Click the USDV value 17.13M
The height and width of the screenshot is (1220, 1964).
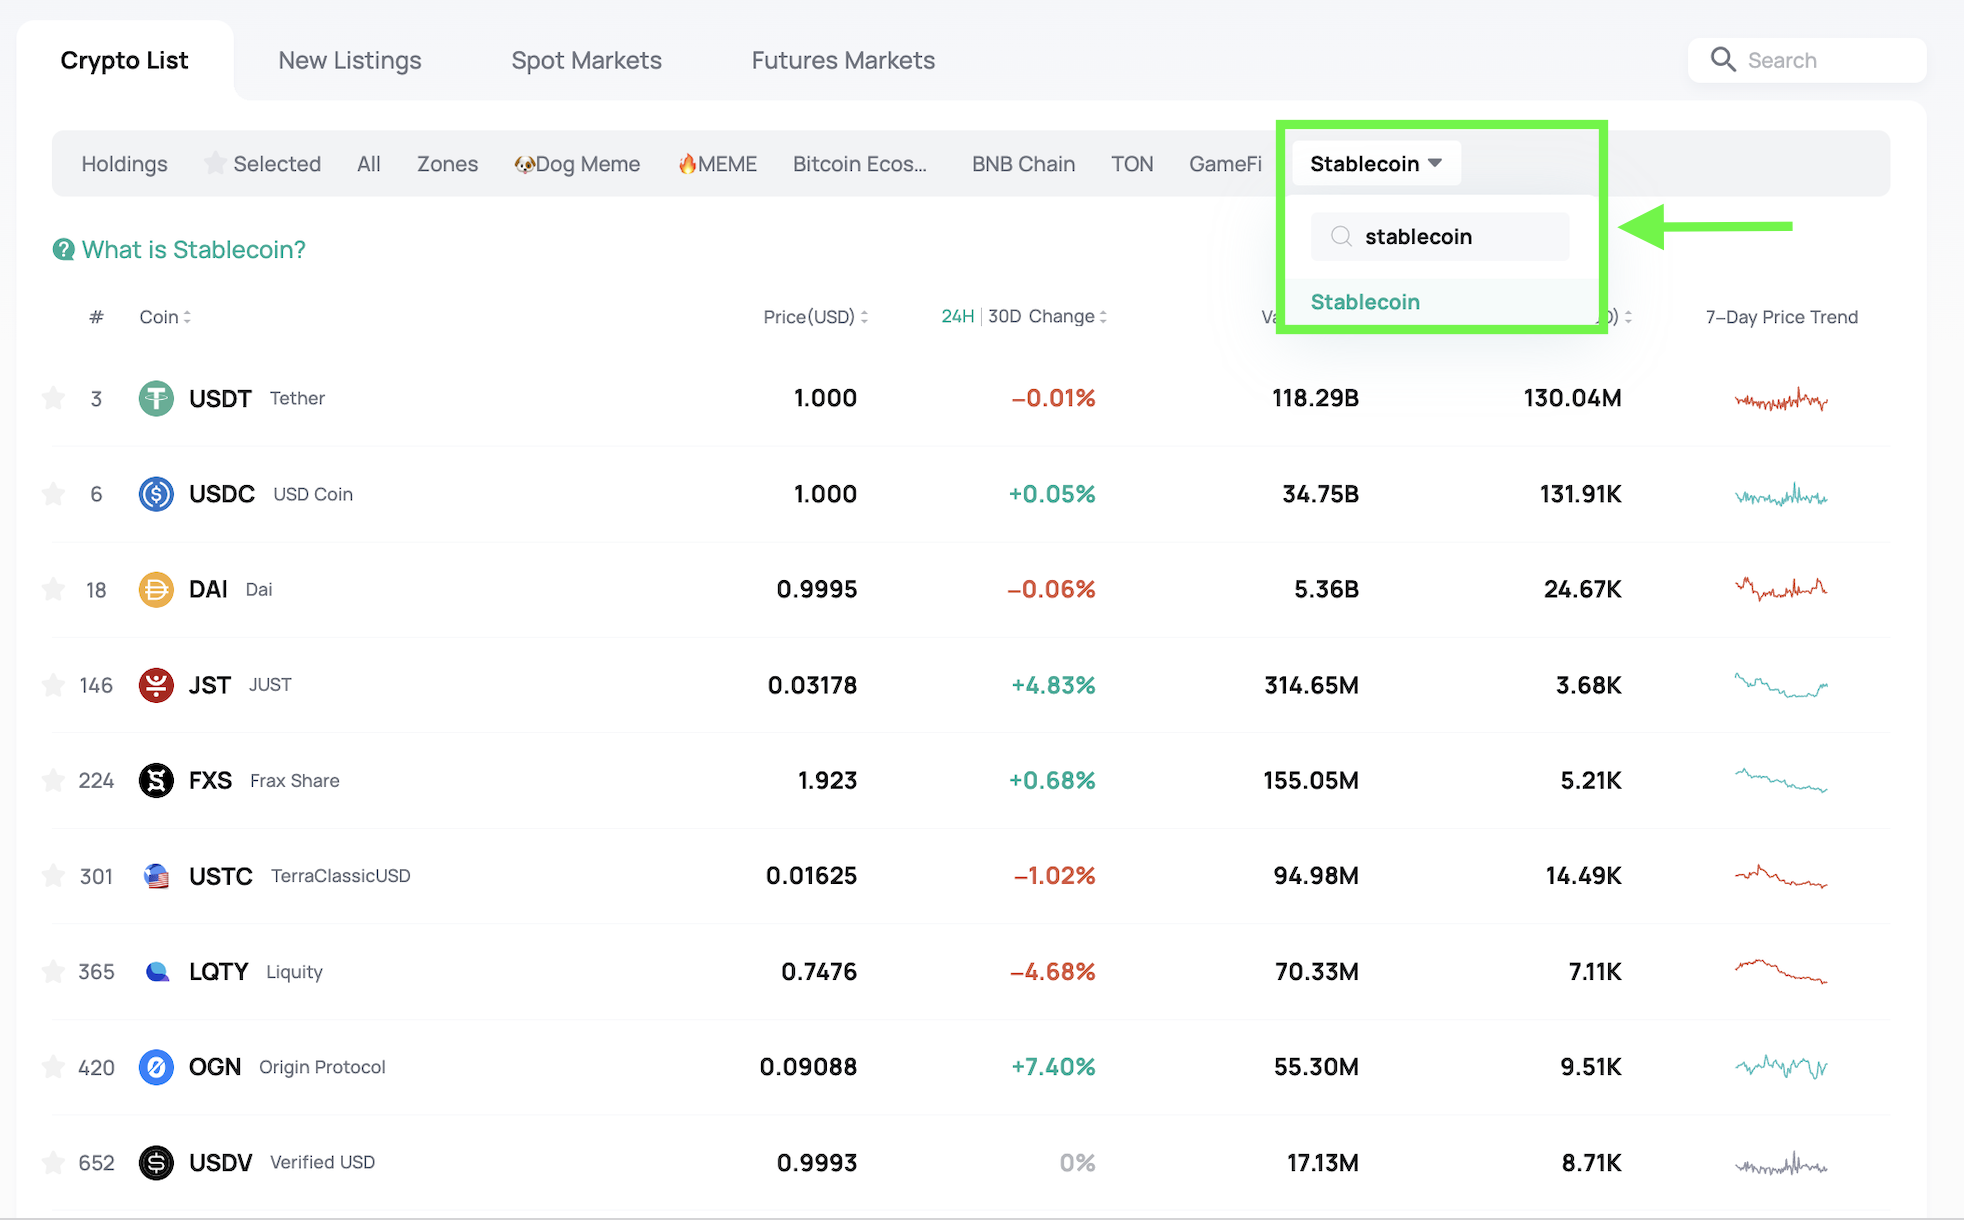pyautogui.click(x=1322, y=1163)
